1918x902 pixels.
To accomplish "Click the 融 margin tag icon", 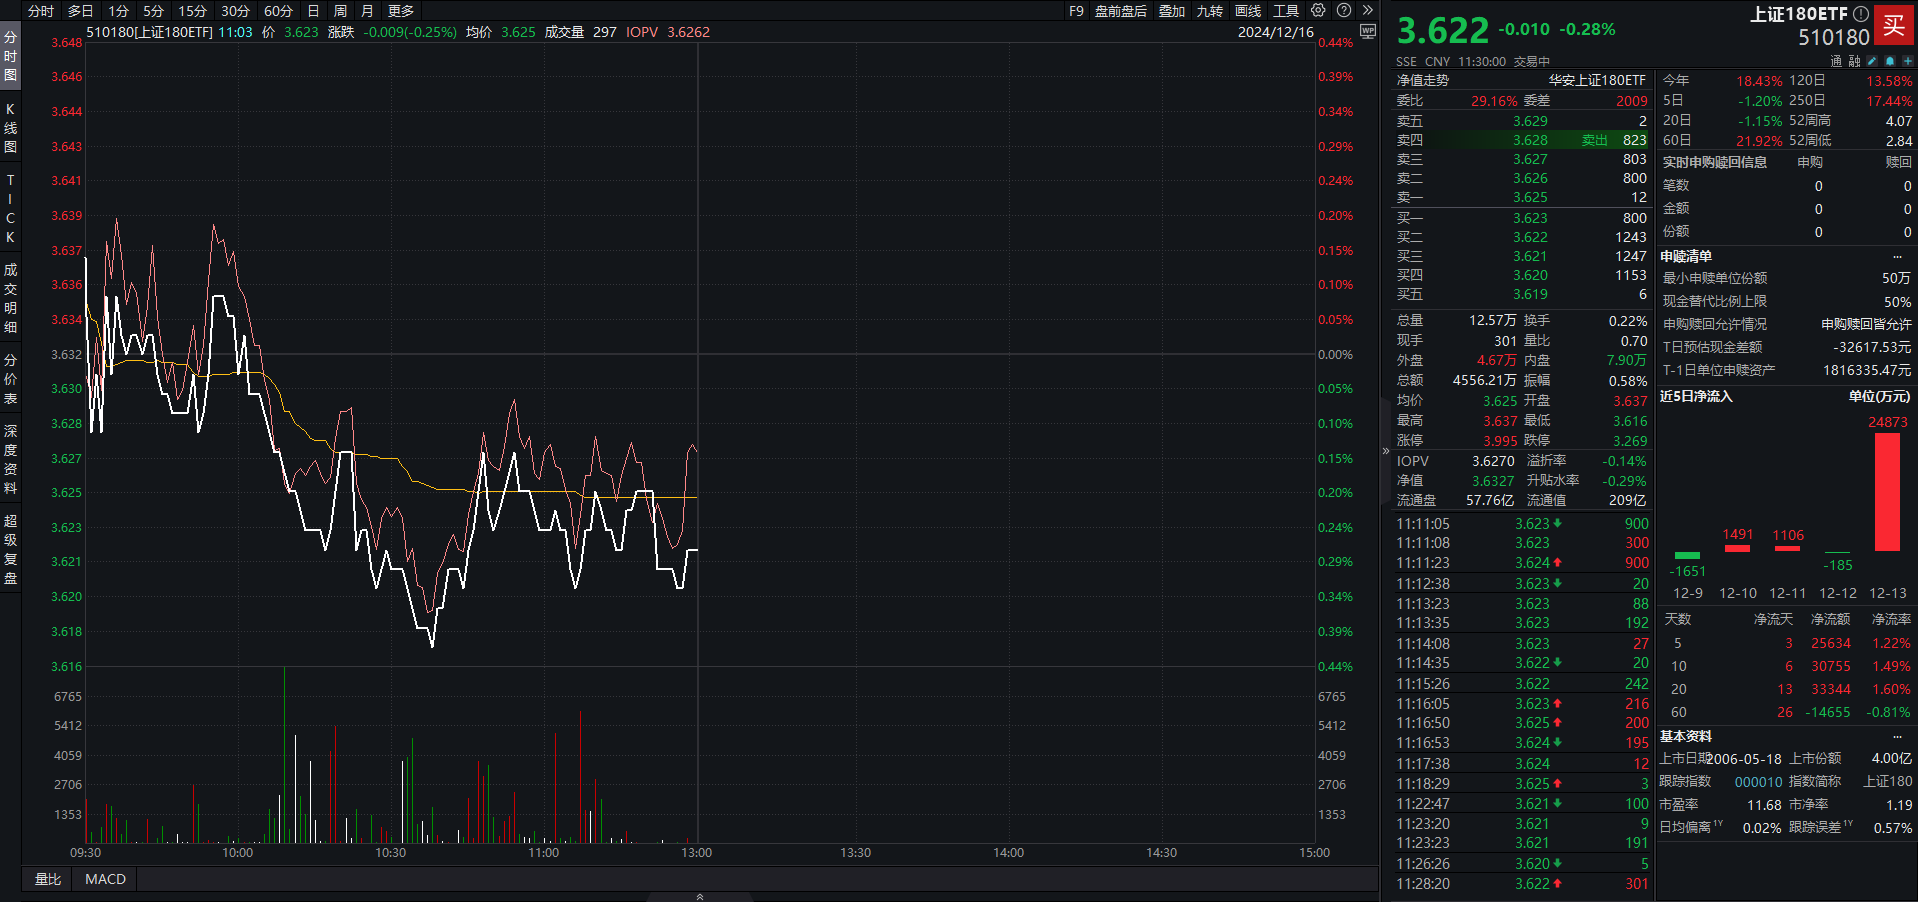I will pos(1854,61).
